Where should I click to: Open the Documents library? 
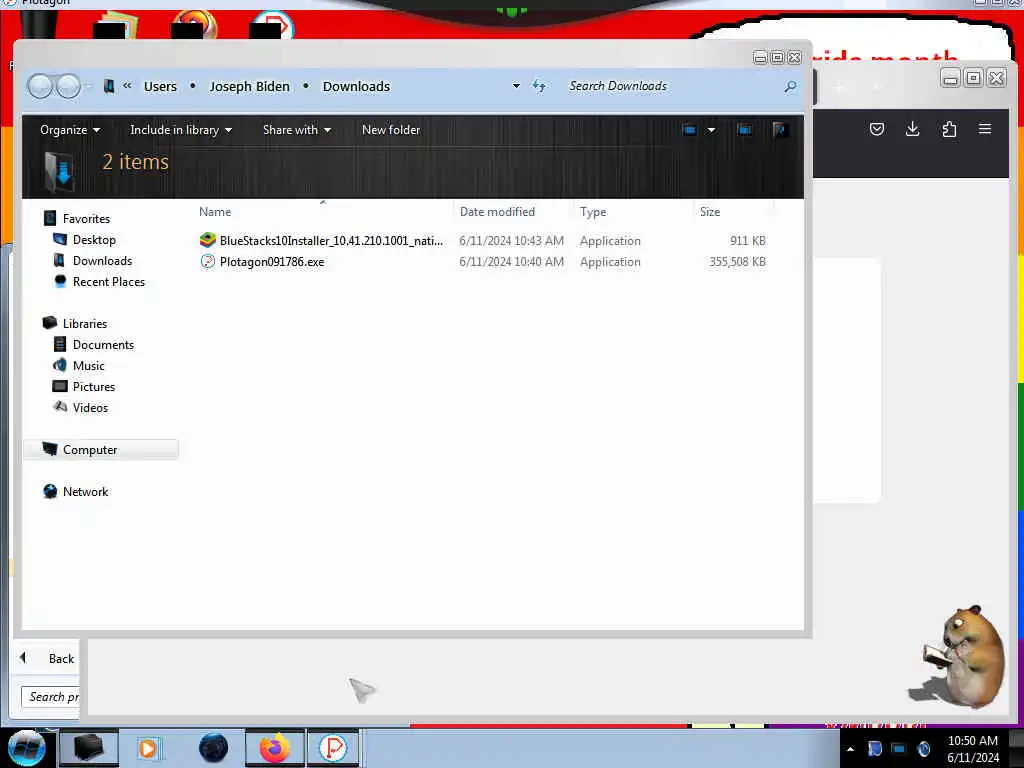pyautogui.click(x=103, y=344)
